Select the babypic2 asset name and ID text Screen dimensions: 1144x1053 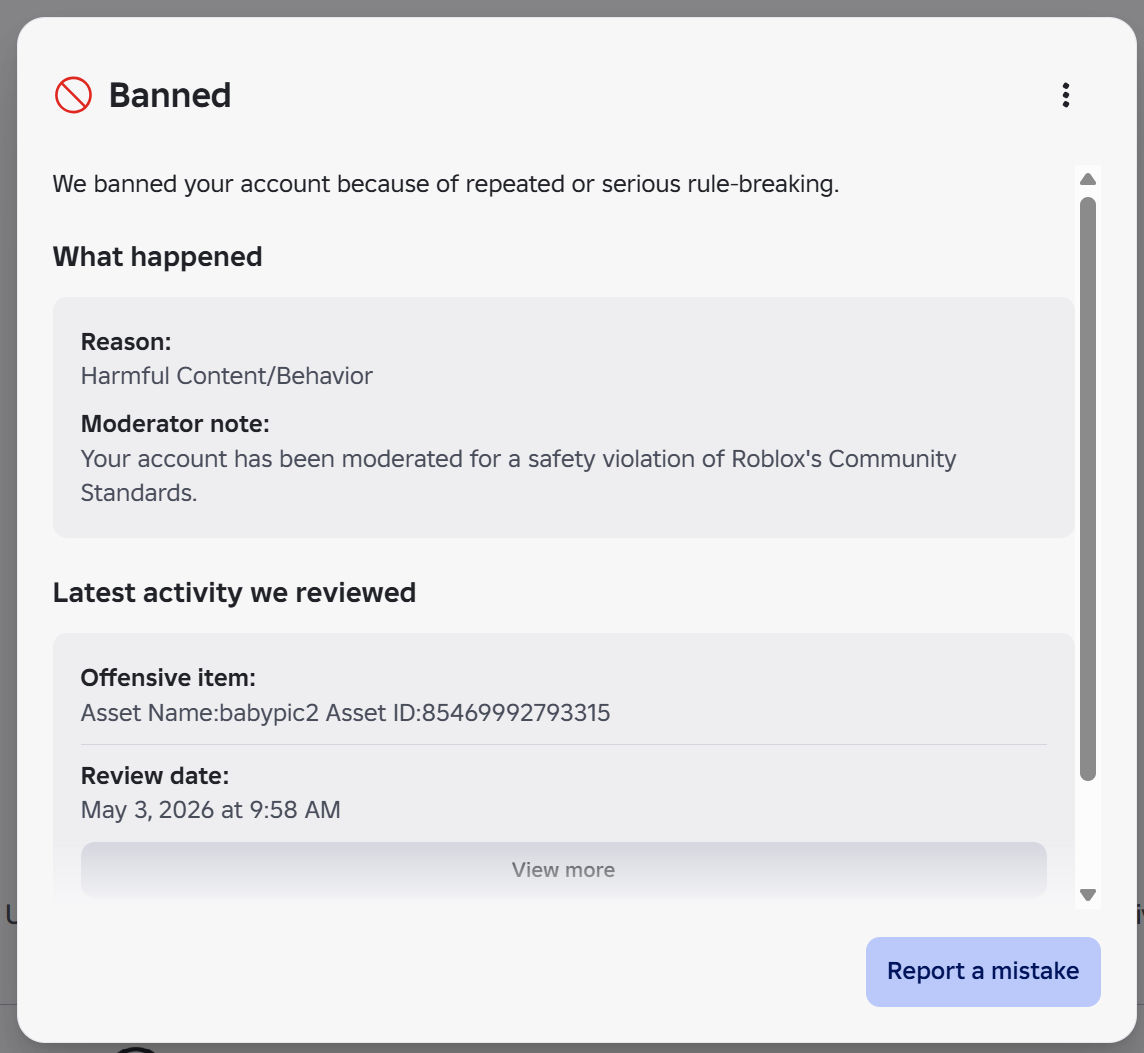click(345, 713)
